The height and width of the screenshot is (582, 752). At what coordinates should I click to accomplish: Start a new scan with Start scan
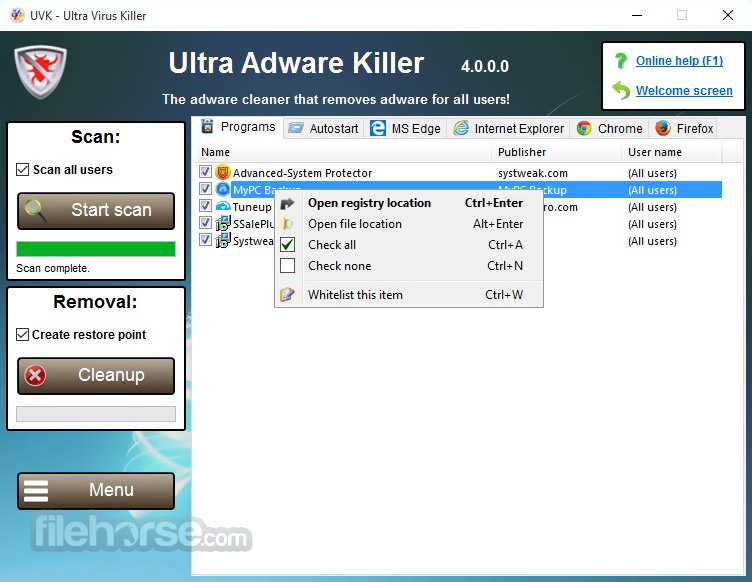pos(96,211)
